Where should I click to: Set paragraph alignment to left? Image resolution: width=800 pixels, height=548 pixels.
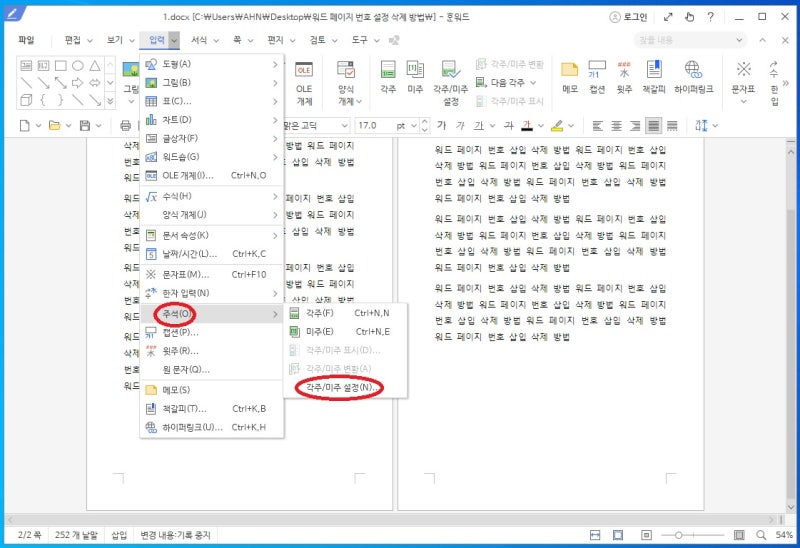pos(597,126)
